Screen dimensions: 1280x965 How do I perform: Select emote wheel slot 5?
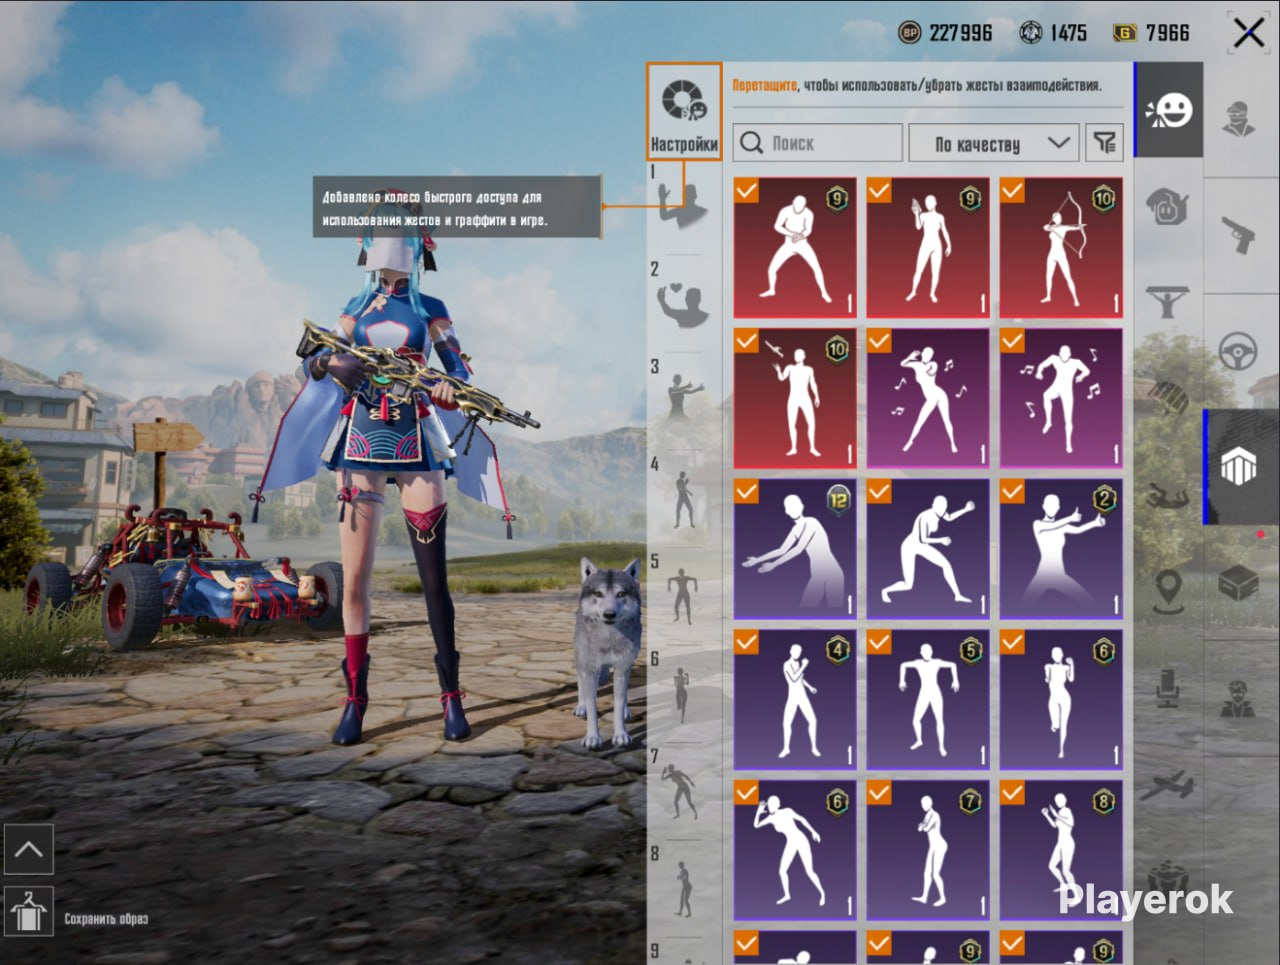tap(684, 594)
